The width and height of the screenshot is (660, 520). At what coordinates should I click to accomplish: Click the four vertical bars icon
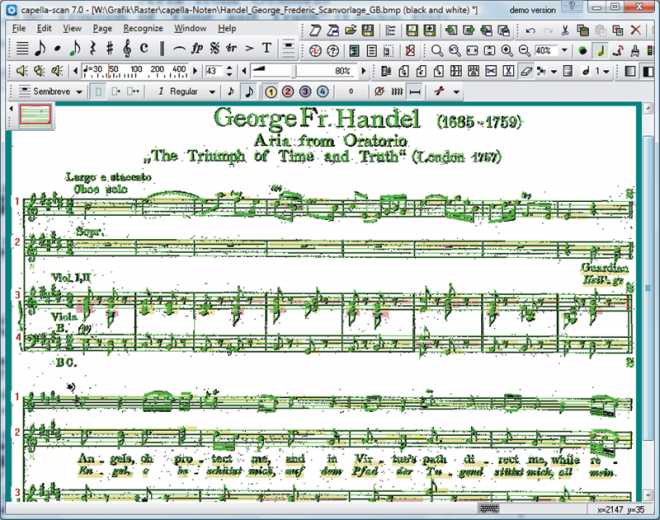[397, 91]
